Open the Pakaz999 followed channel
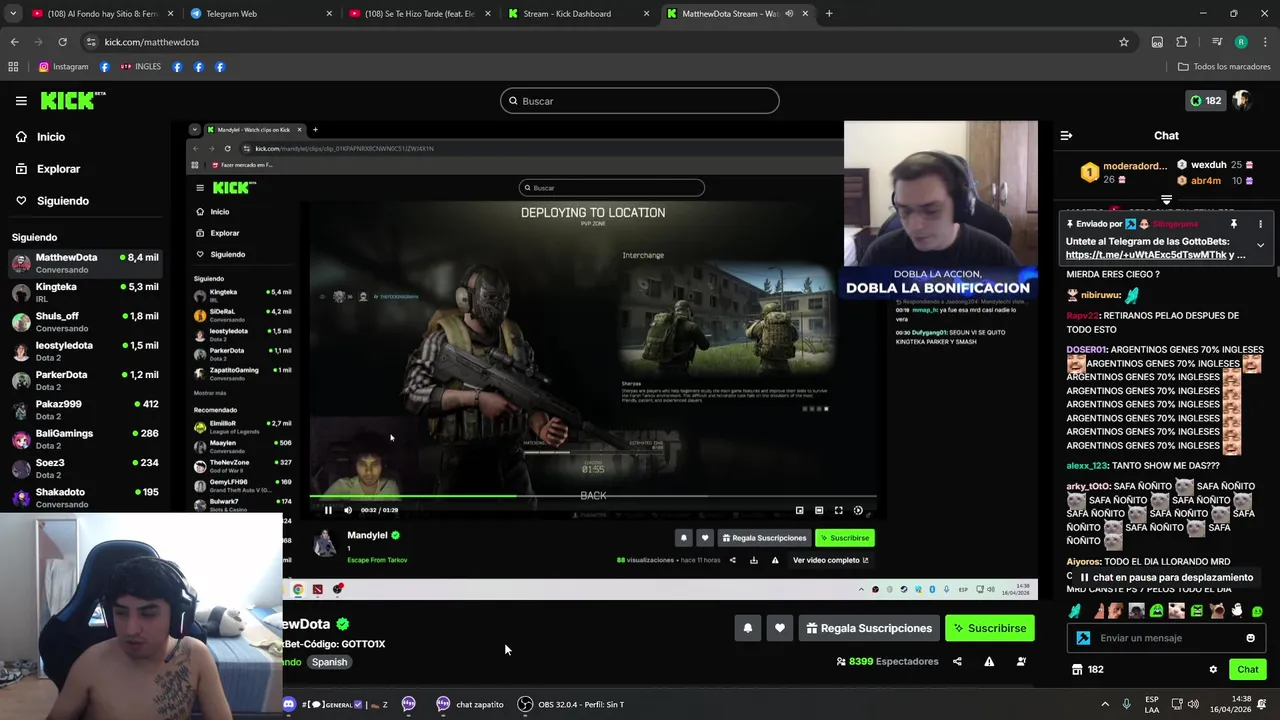 (x=85, y=409)
